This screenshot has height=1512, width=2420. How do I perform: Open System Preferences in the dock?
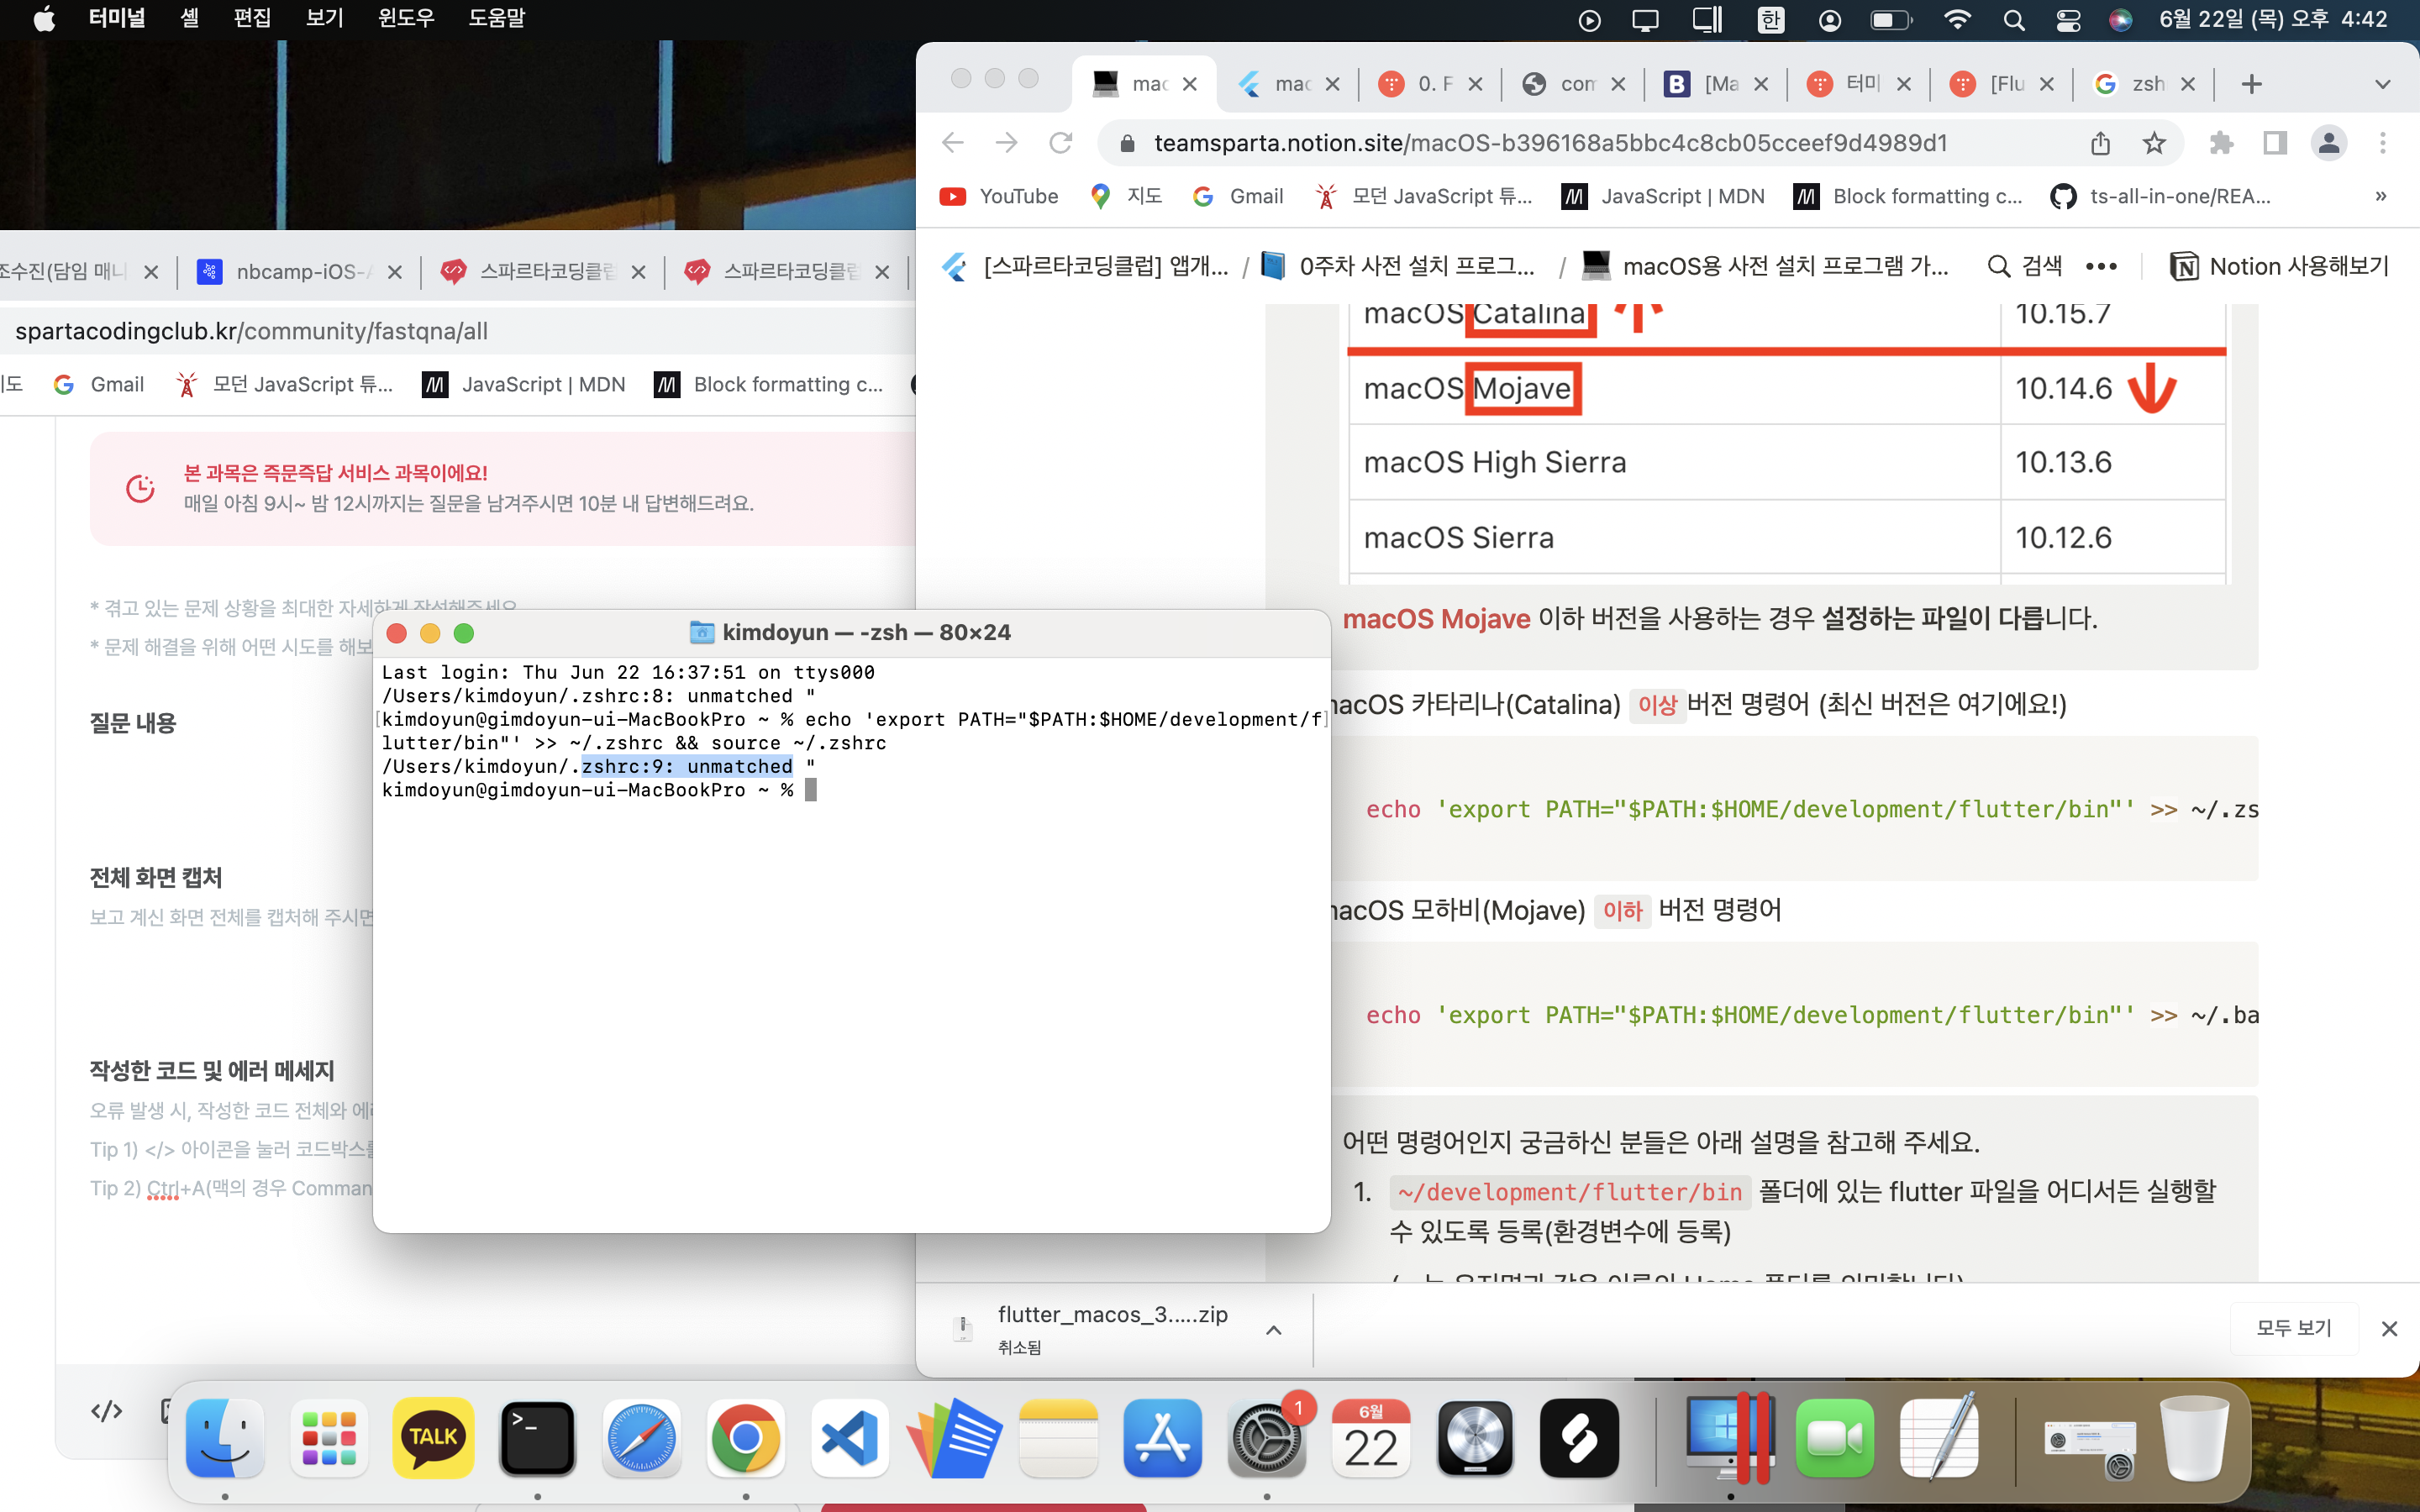(x=1266, y=1438)
